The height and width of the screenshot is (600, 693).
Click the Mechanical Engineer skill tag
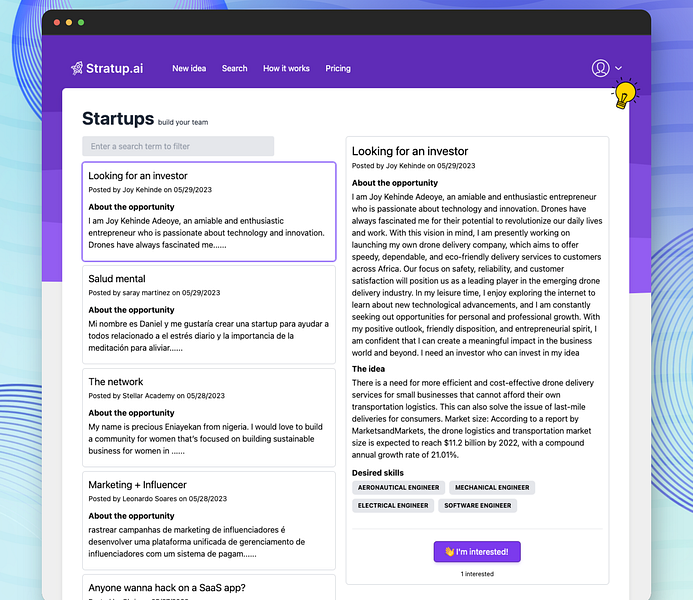(492, 487)
